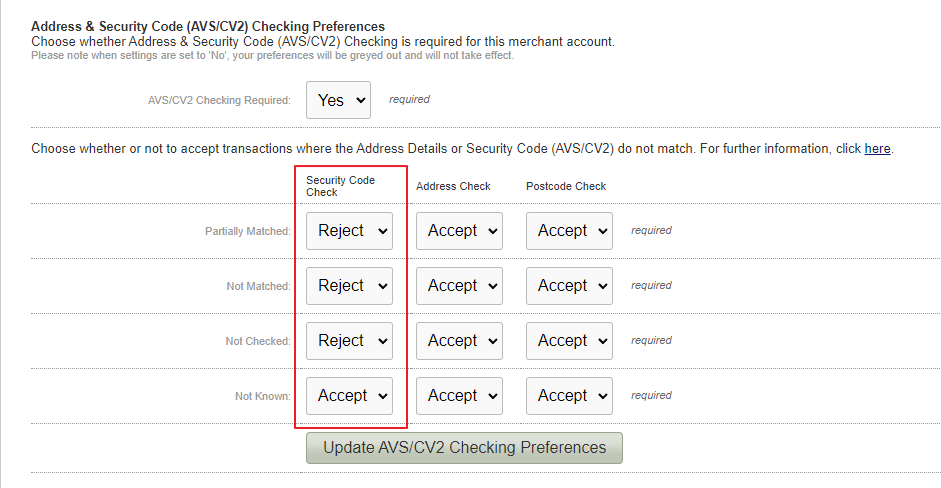The width and height of the screenshot is (941, 488).
Task: Open Not Known Postcode Check dropdown
Action: 570,396
